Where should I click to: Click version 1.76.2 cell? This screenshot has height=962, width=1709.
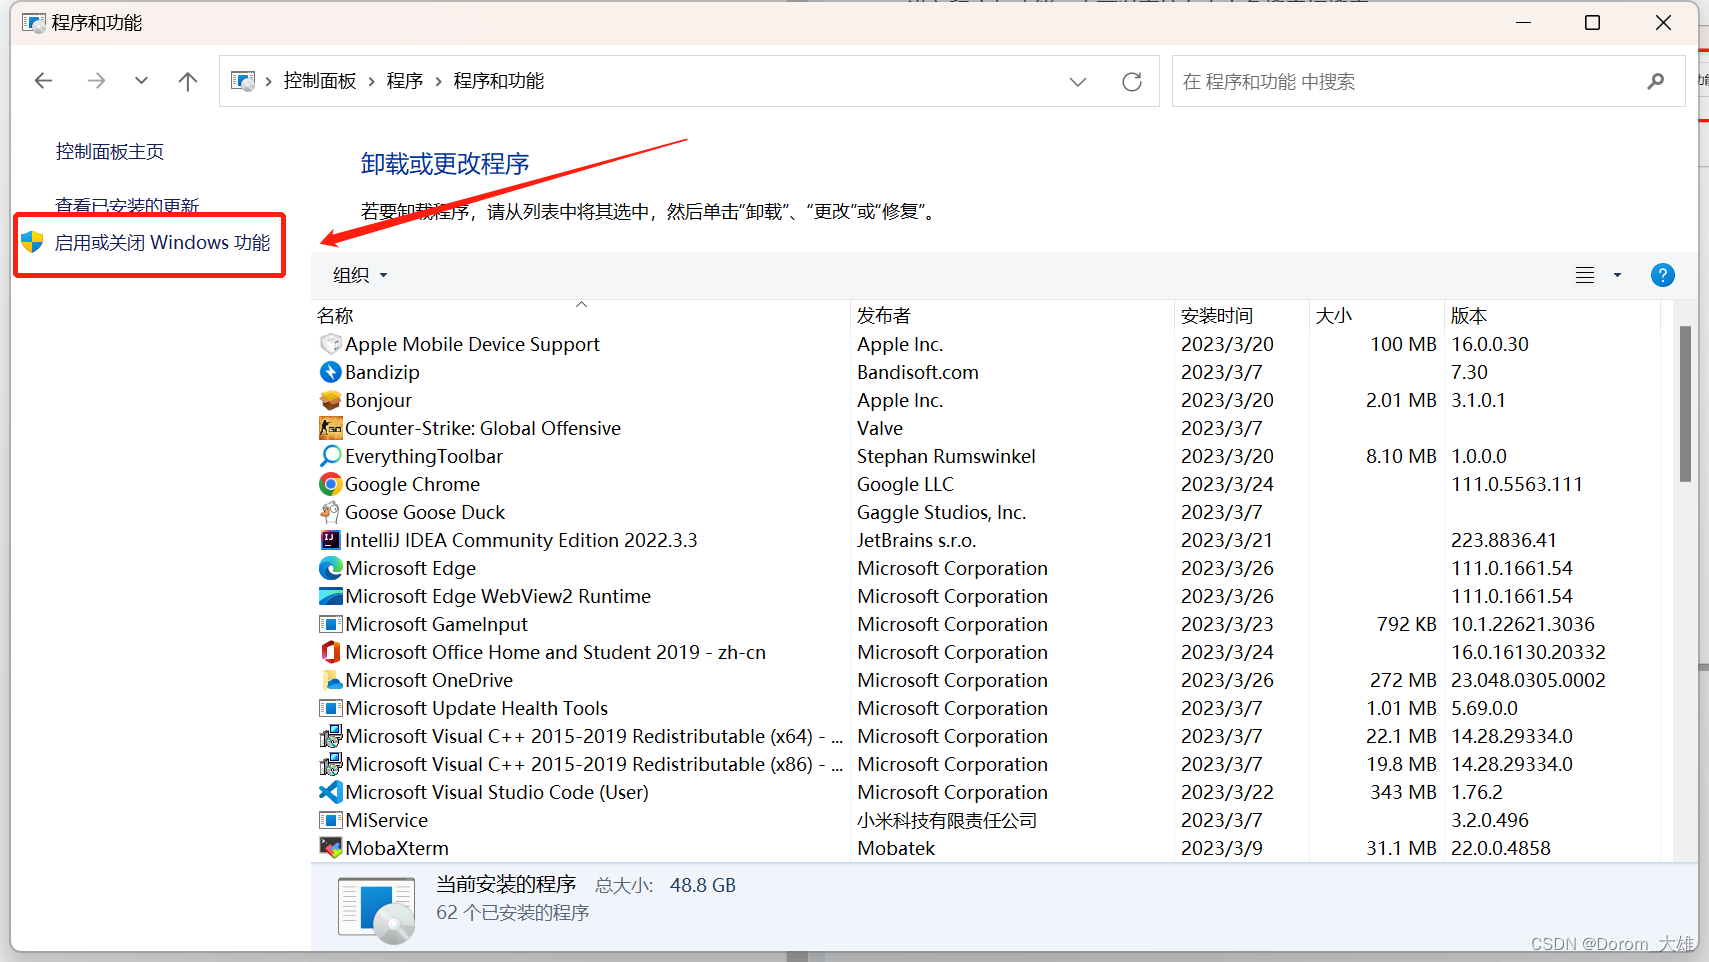pos(1477,792)
